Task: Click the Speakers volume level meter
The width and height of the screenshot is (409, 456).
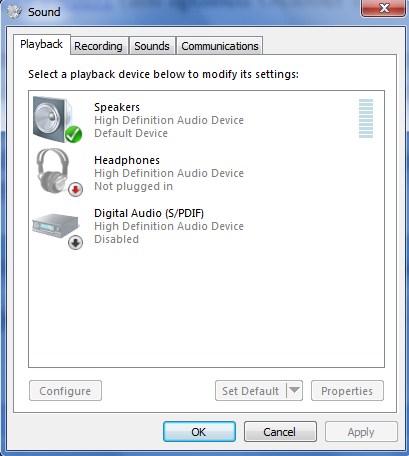Action: tap(366, 118)
